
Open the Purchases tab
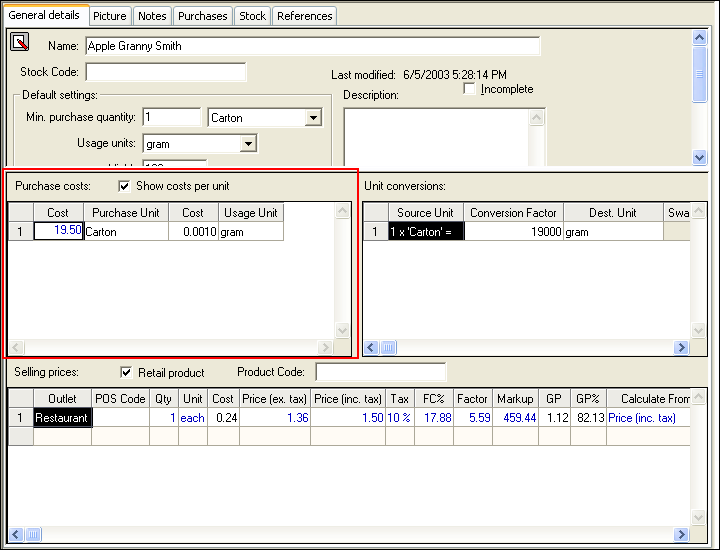pyautogui.click(x=202, y=16)
